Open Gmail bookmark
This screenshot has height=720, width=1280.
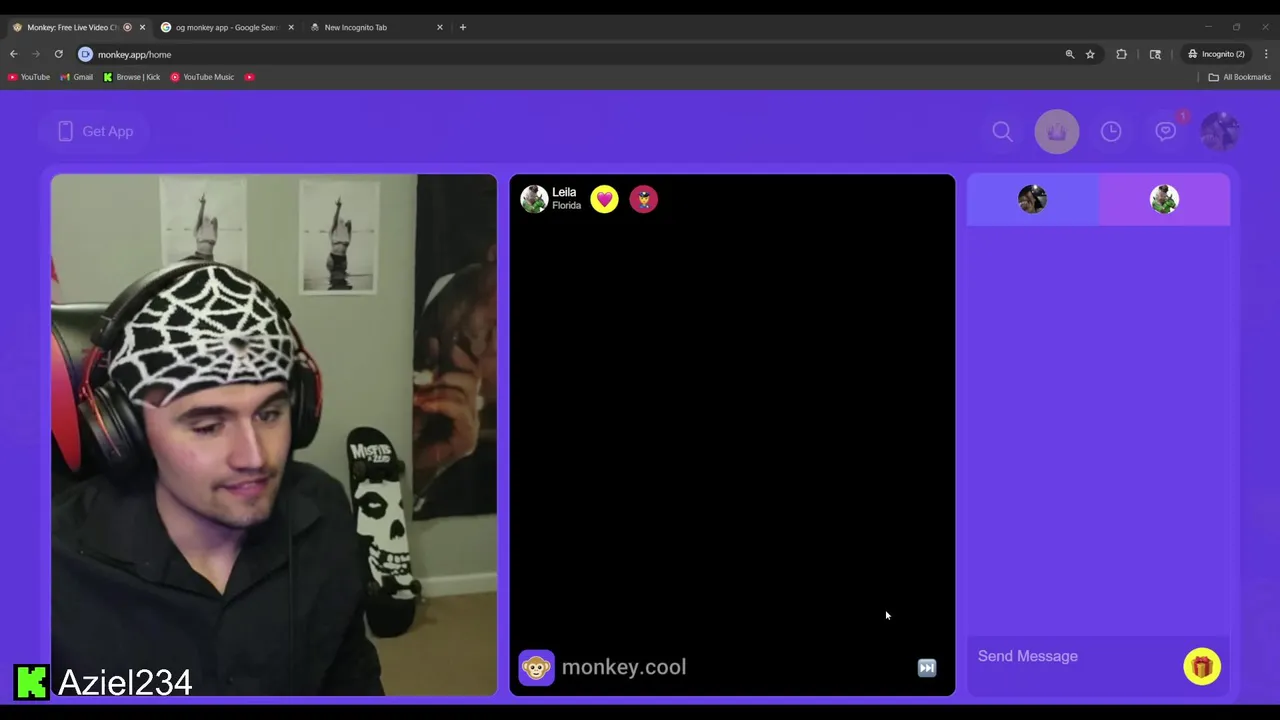pyautogui.click(x=77, y=77)
